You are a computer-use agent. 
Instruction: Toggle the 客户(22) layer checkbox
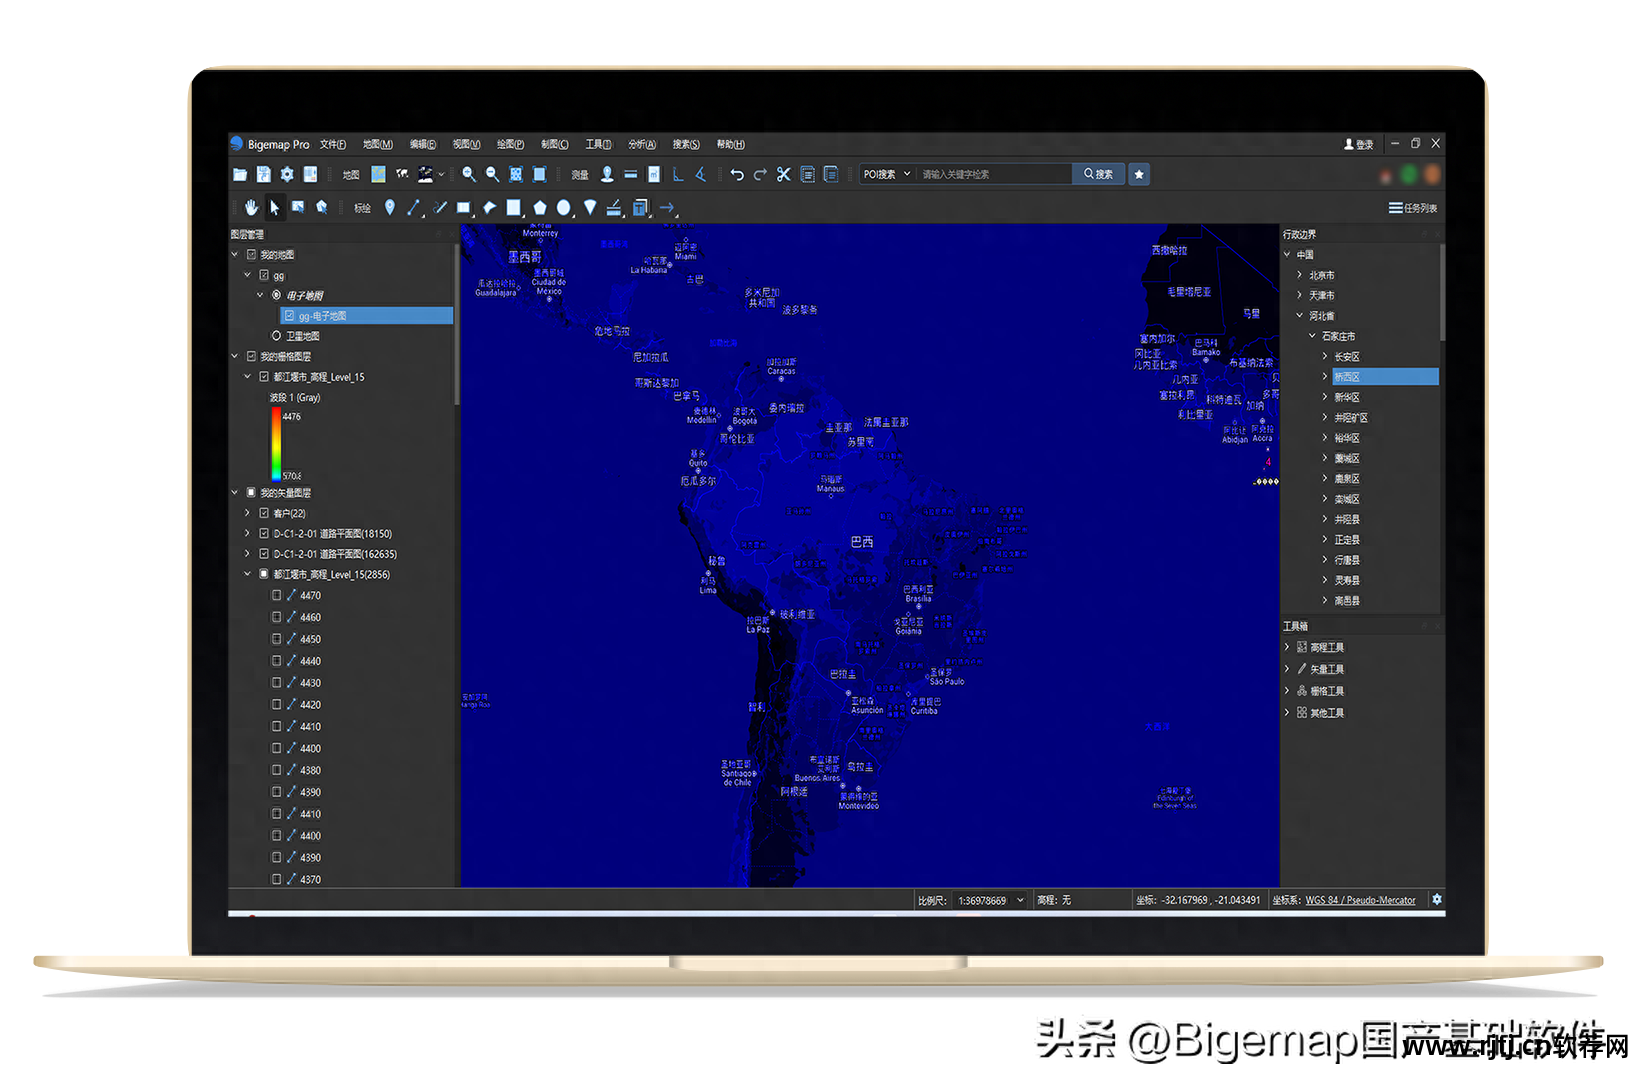pos(264,513)
